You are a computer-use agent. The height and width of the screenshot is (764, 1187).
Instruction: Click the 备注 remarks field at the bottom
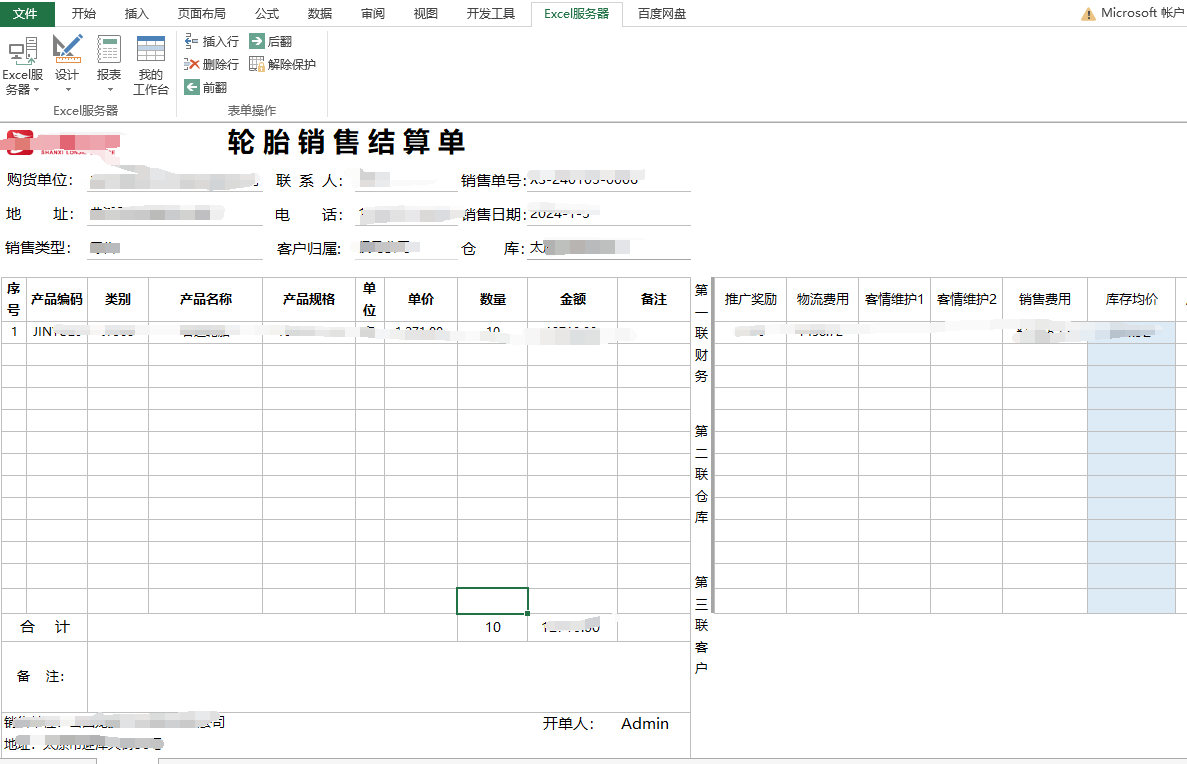click(388, 677)
